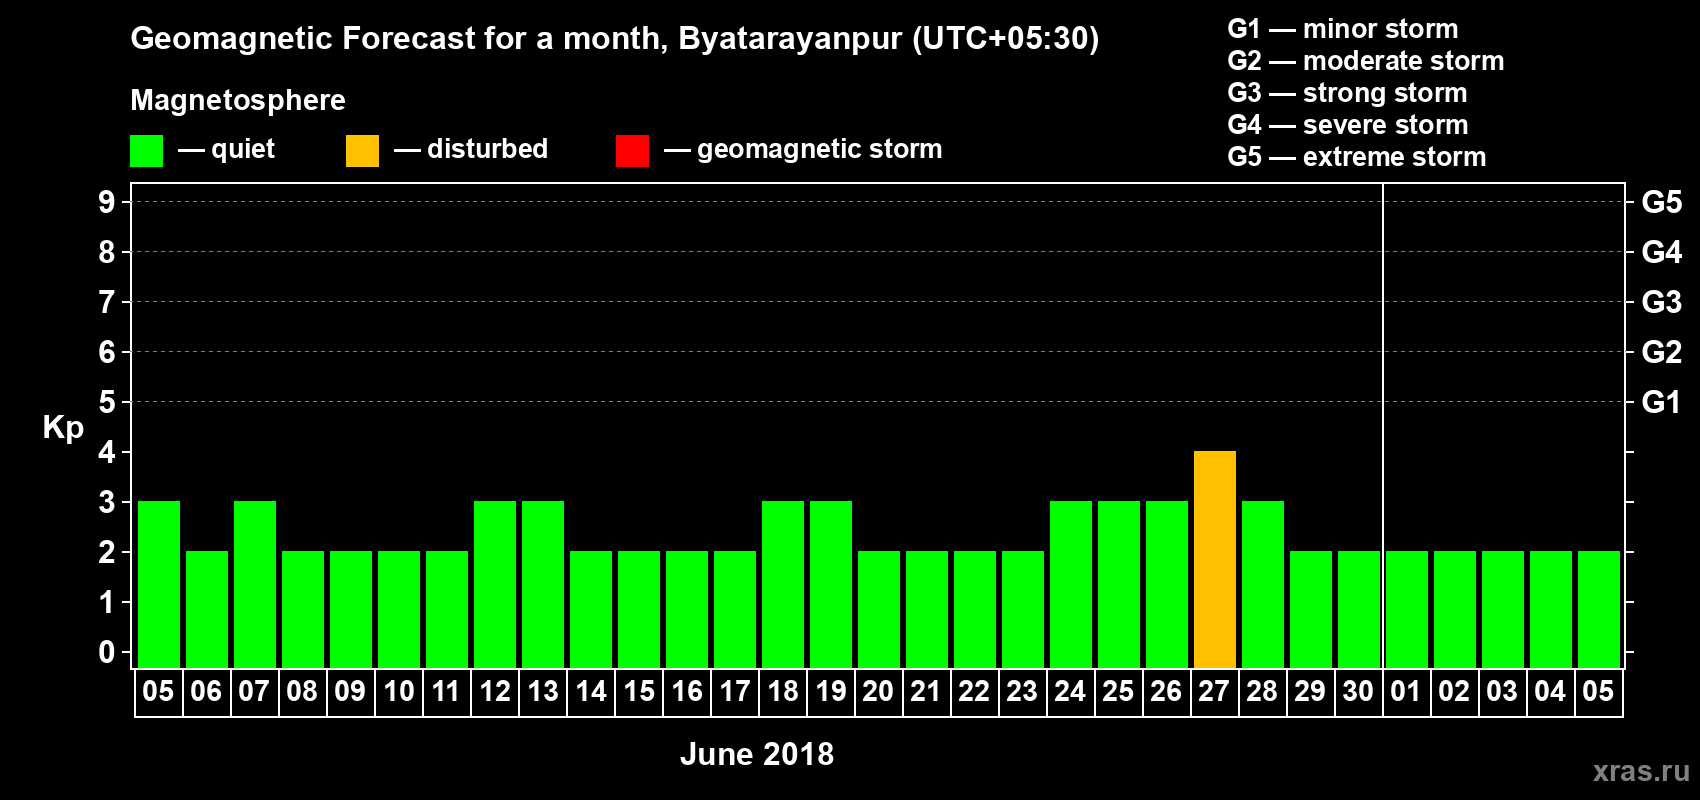Click the 'Kp' axis title
This screenshot has width=1700, height=800.
[x=63, y=429]
